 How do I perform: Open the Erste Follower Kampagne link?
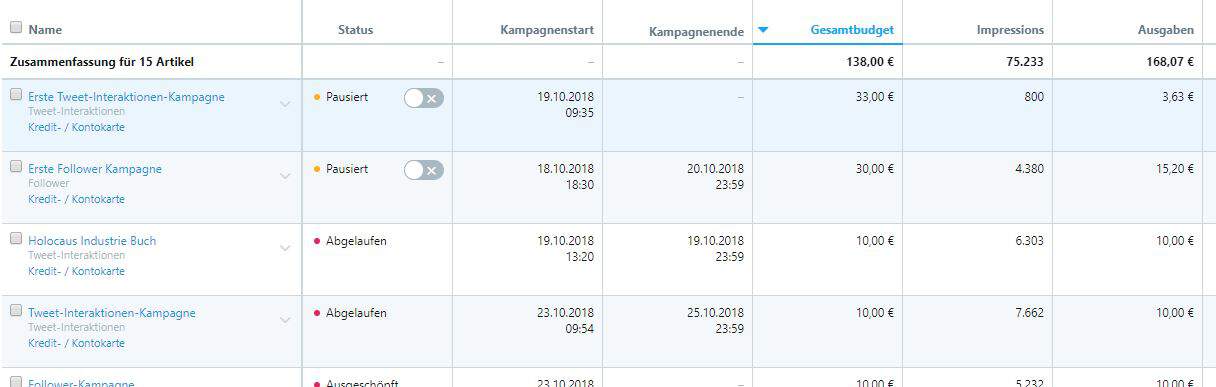point(95,169)
